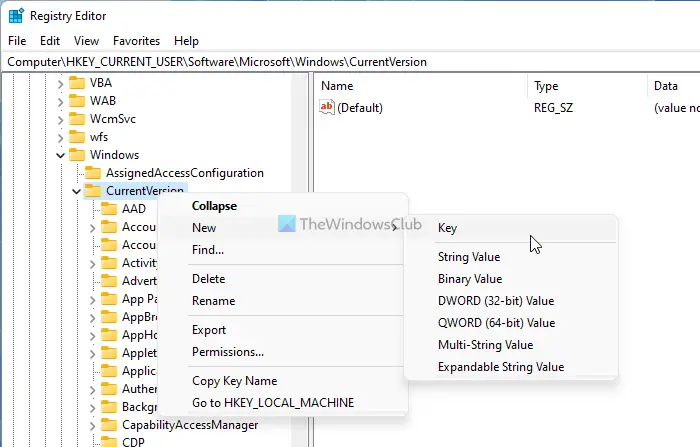Click the Type column header
Viewport: 700px width, 447px height.
point(588,86)
